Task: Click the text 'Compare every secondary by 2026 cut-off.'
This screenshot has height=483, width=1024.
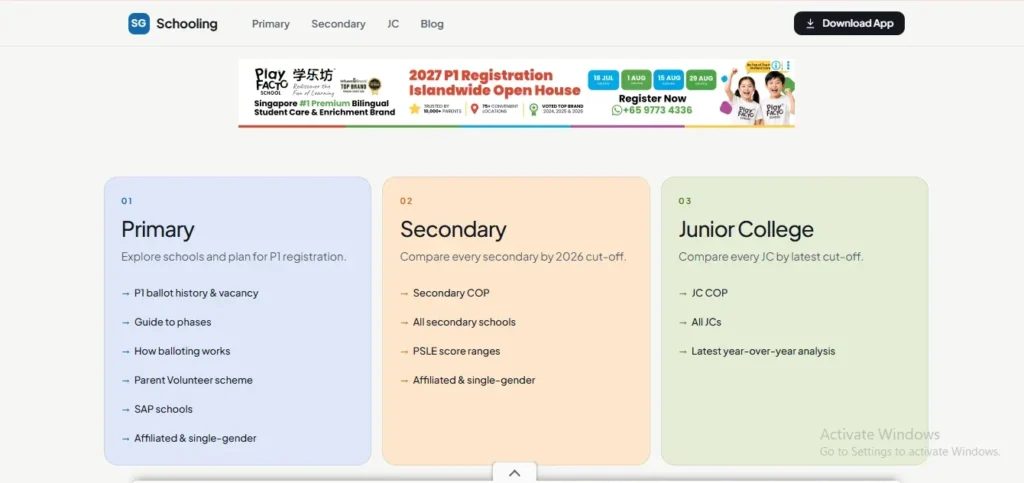Action: coord(513,257)
